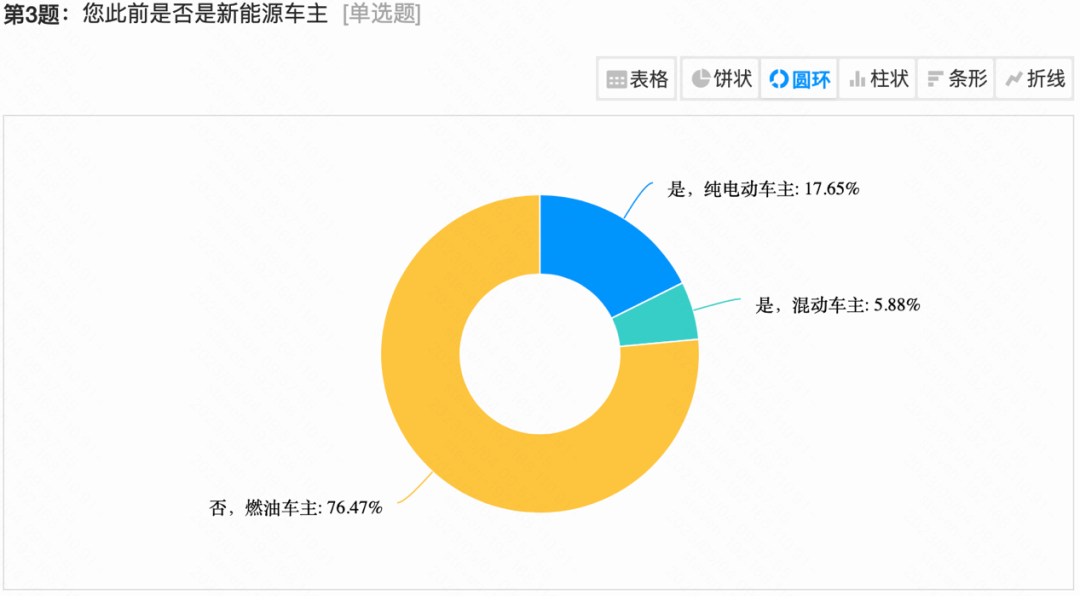Click the table grid icon
The image size is (1080, 596).
click(616, 79)
